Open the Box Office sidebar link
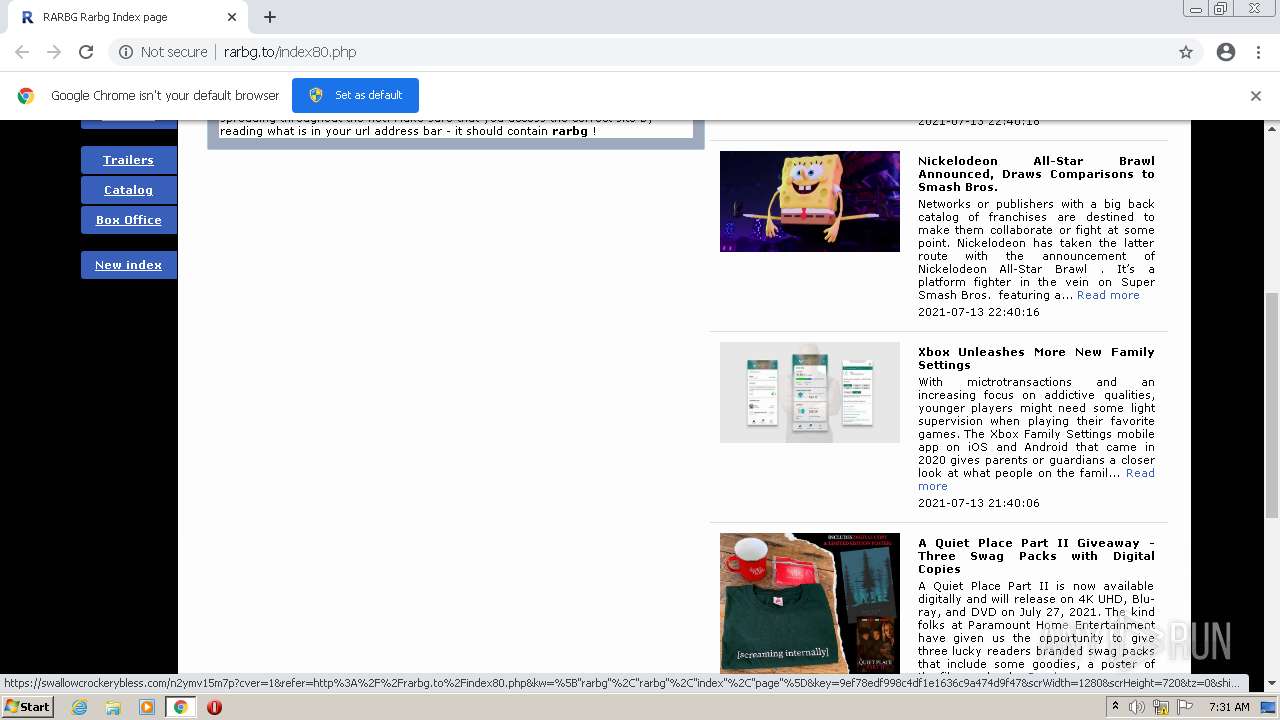Viewport: 1280px width, 720px height. 128,220
